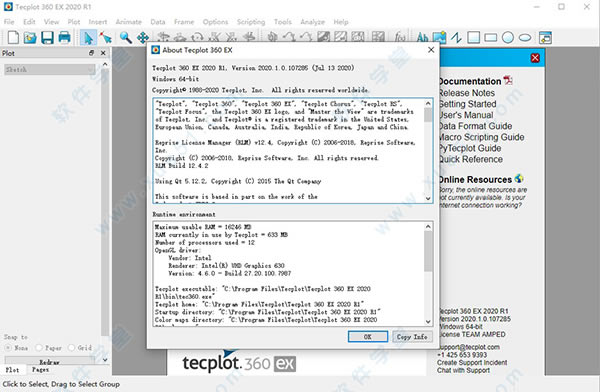
Task: Close the About Tecplot 360 EX dialog
Action: pyautogui.click(x=431, y=50)
